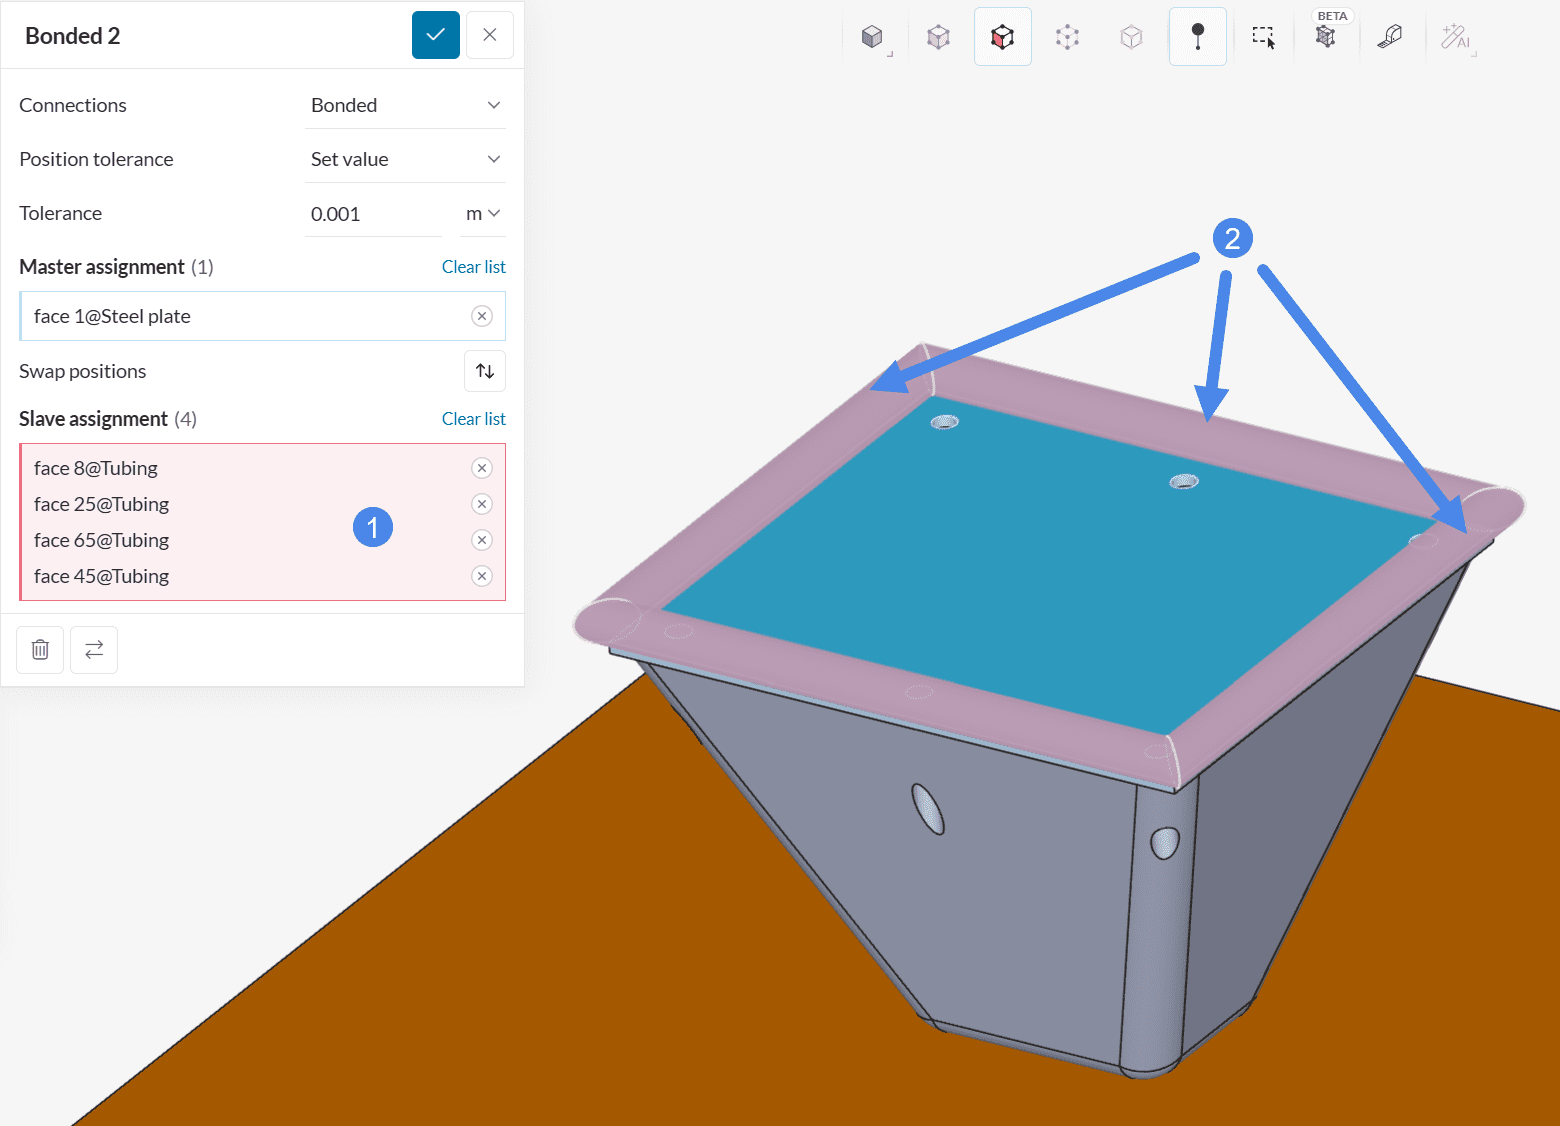Screen dimensions: 1560x1126
Task: Activate the box select tool
Action: point(1263,38)
